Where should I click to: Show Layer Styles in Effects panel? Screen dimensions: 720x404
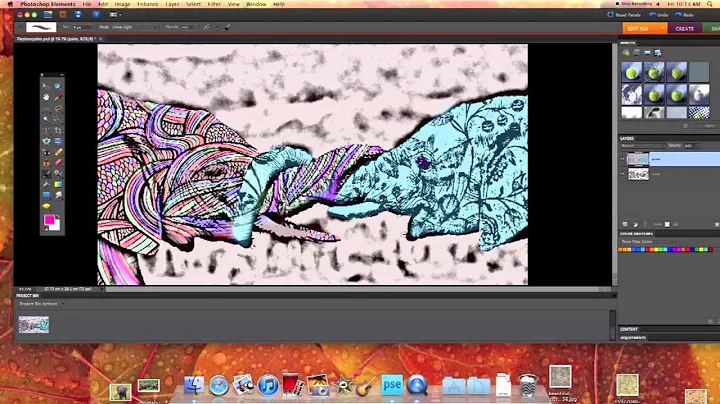pos(636,53)
